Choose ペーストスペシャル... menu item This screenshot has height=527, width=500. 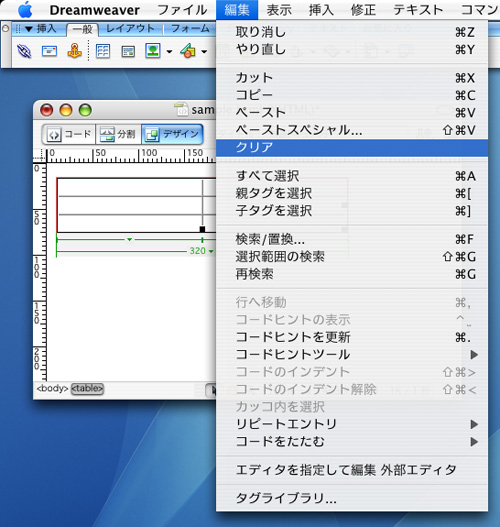pos(352,130)
